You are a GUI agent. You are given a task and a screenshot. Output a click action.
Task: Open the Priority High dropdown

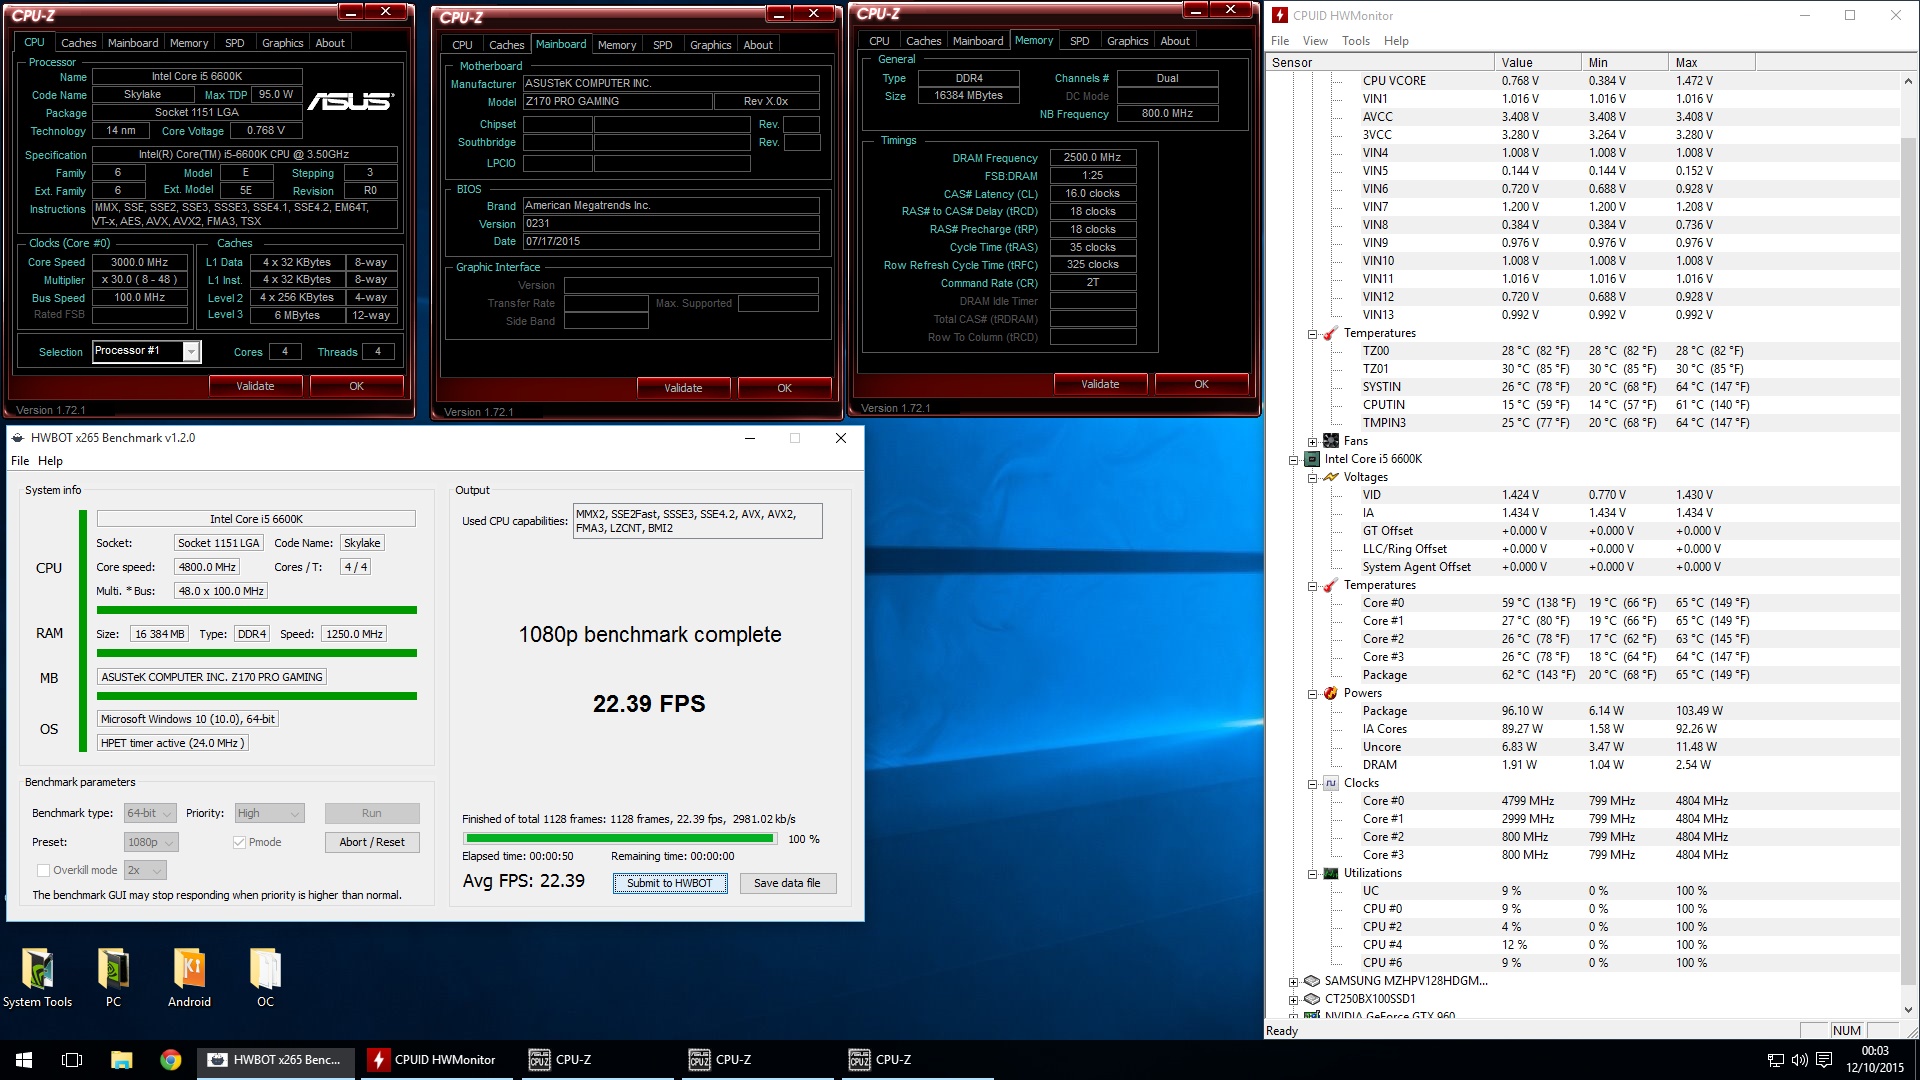(x=269, y=813)
